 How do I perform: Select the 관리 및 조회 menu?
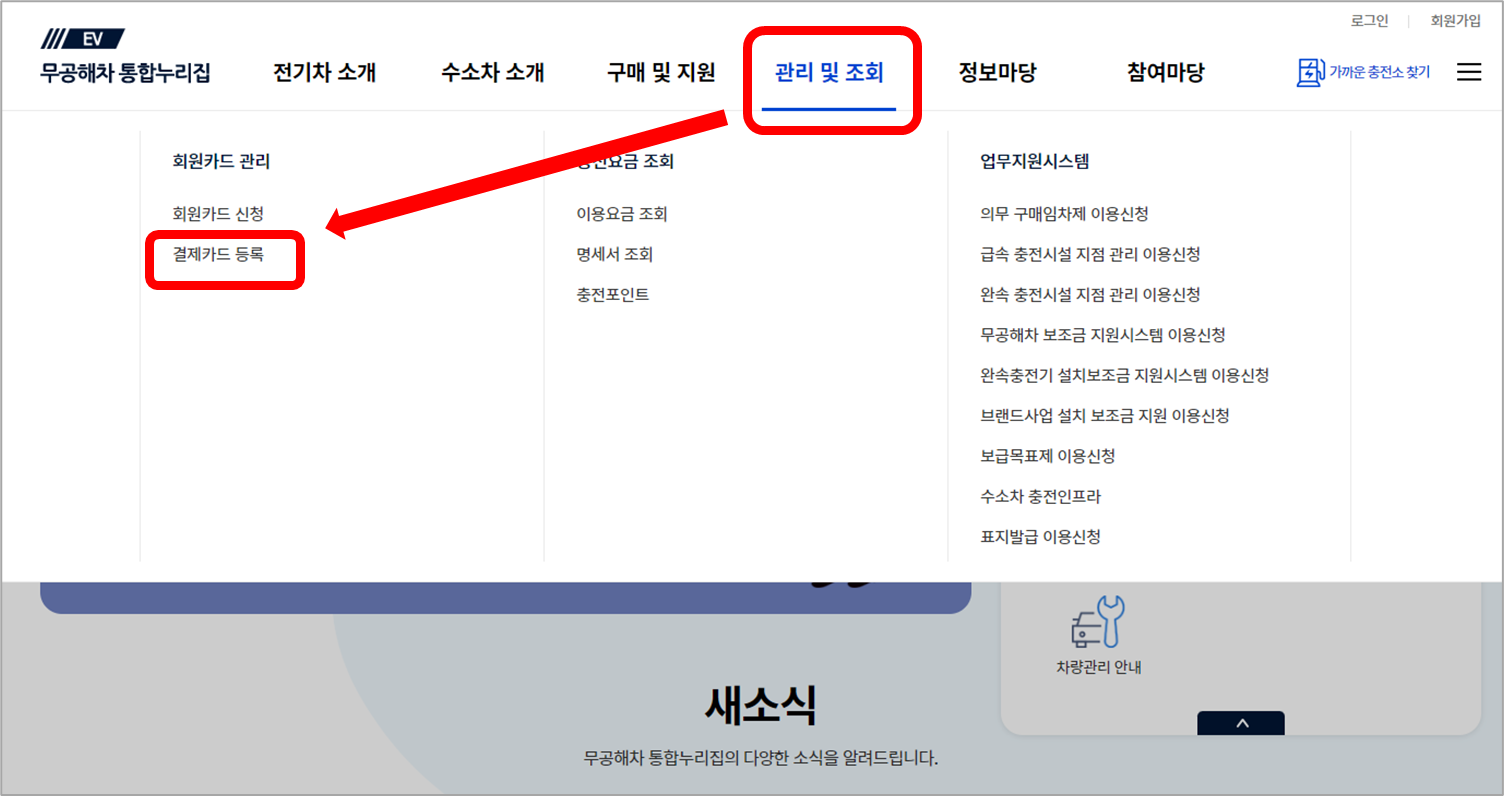click(829, 73)
